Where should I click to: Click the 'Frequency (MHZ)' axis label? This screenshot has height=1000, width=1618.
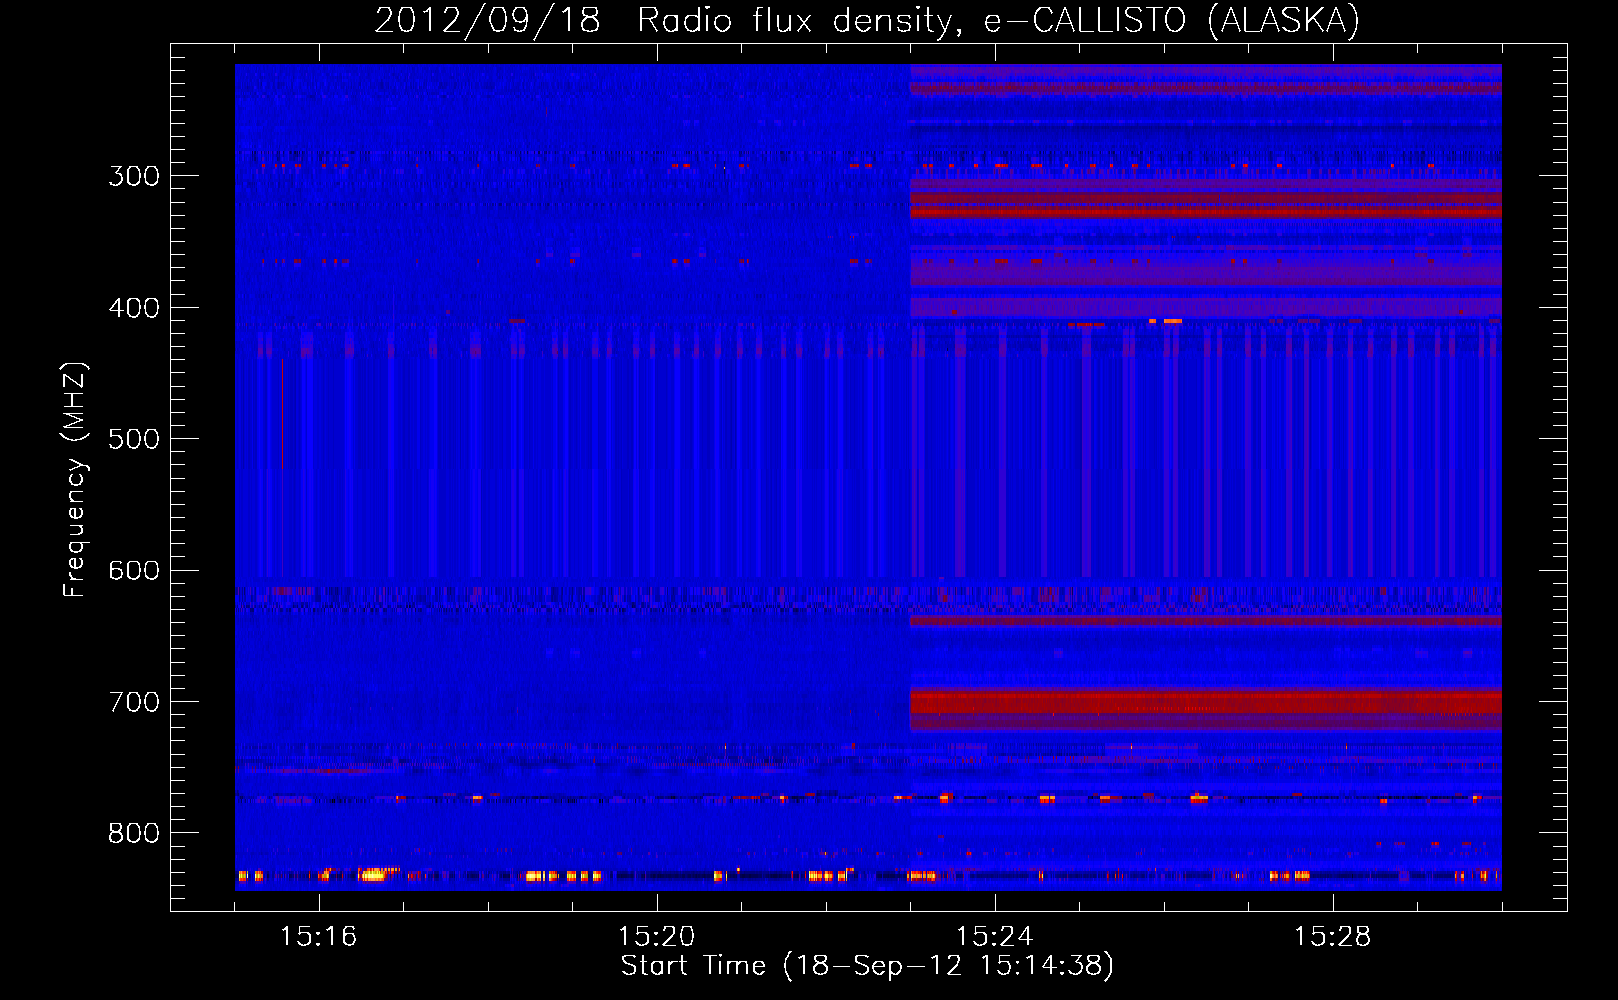point(75,480)
